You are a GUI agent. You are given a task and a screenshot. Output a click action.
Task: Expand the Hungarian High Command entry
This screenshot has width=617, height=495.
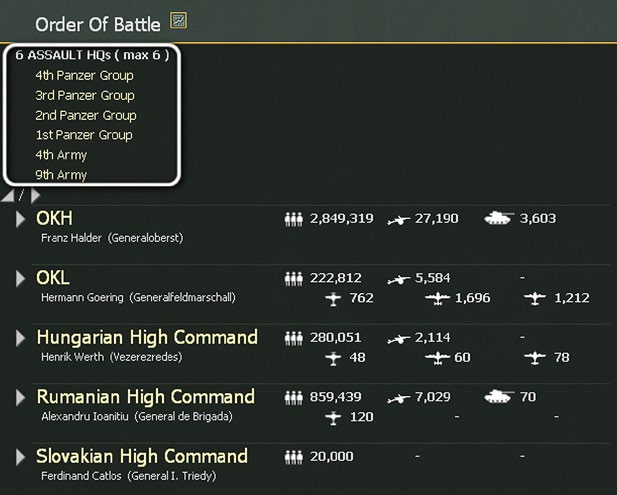[x=20, y=339]
